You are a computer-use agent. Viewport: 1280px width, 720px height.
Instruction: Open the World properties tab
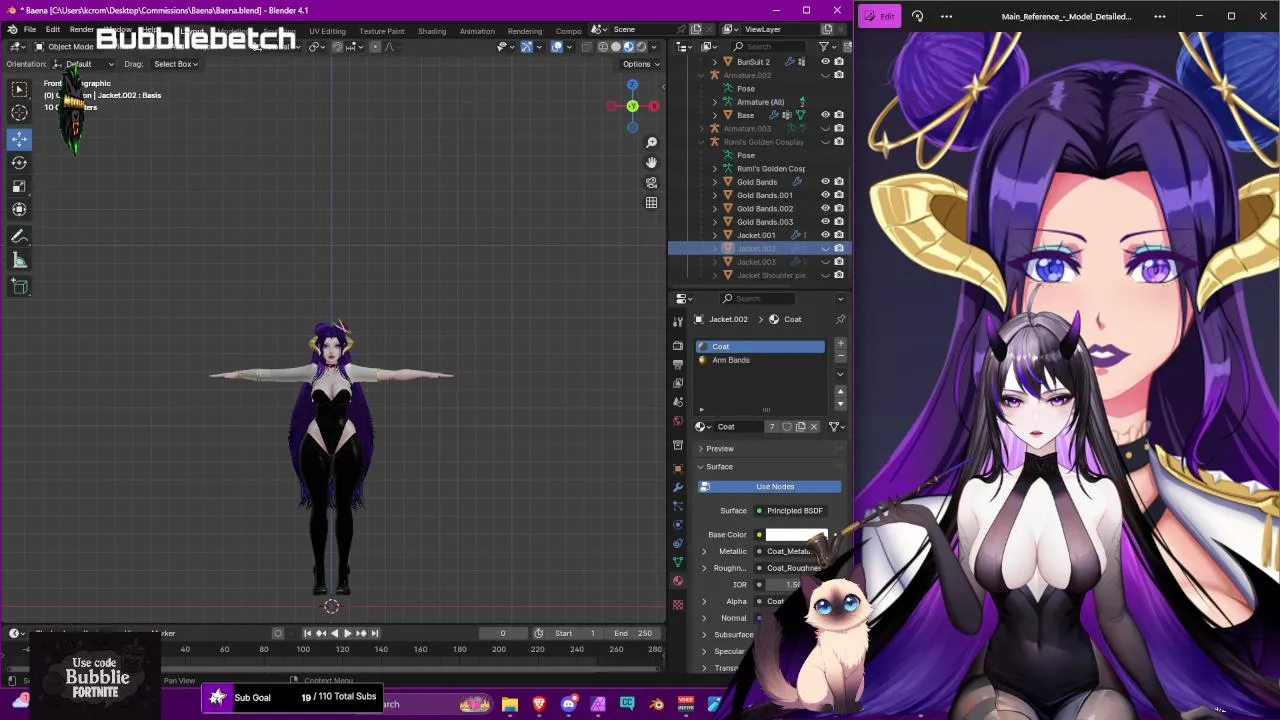tap(678, 421)
